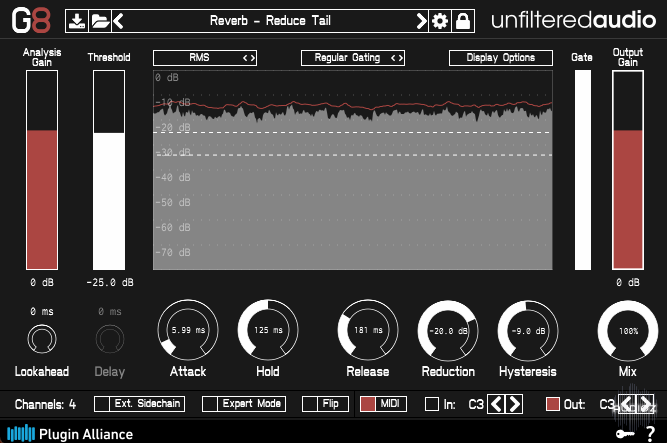Click MIDI In note next arrow
The image size is (667, 443).
click(514, 404)
